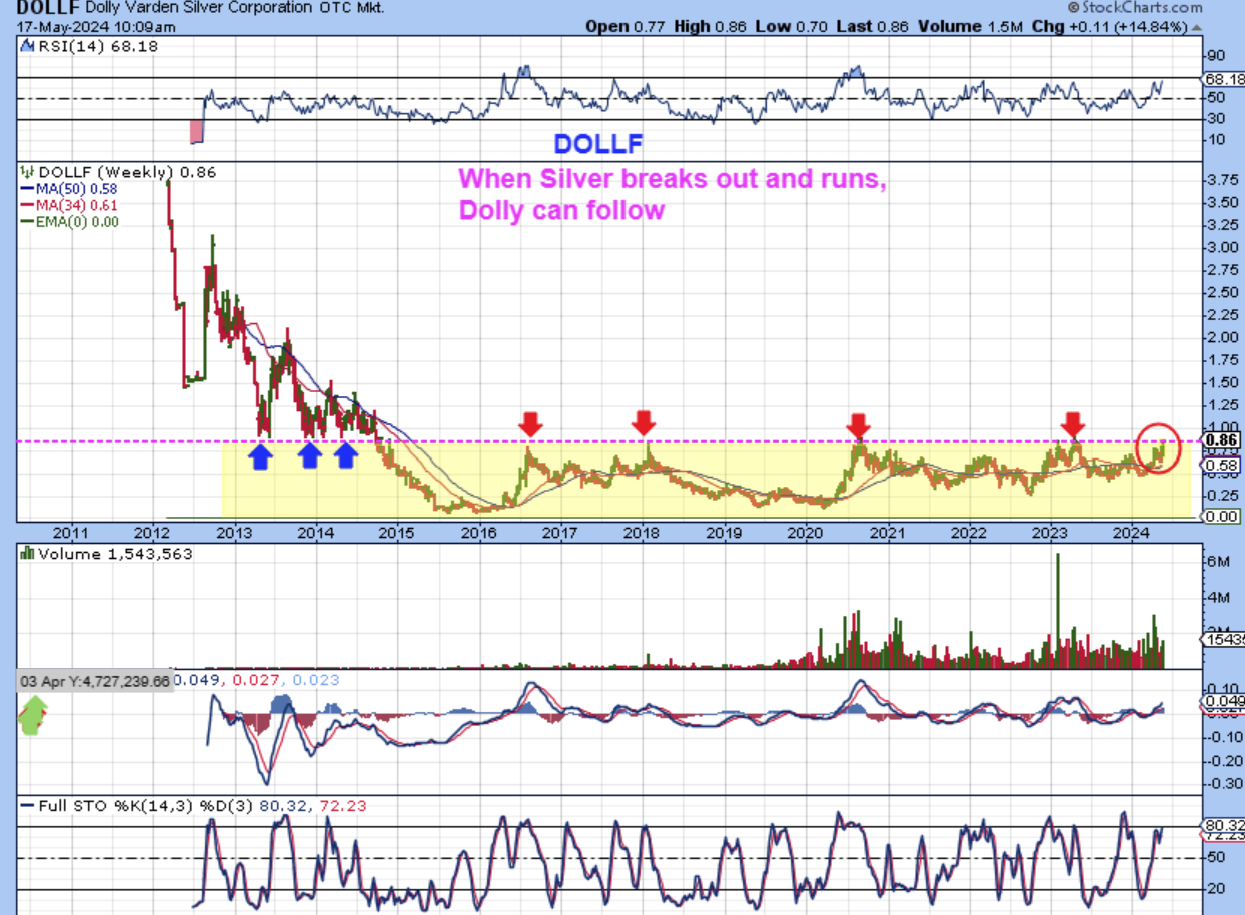Click the 1.25 price axis label

point(1224,405)
